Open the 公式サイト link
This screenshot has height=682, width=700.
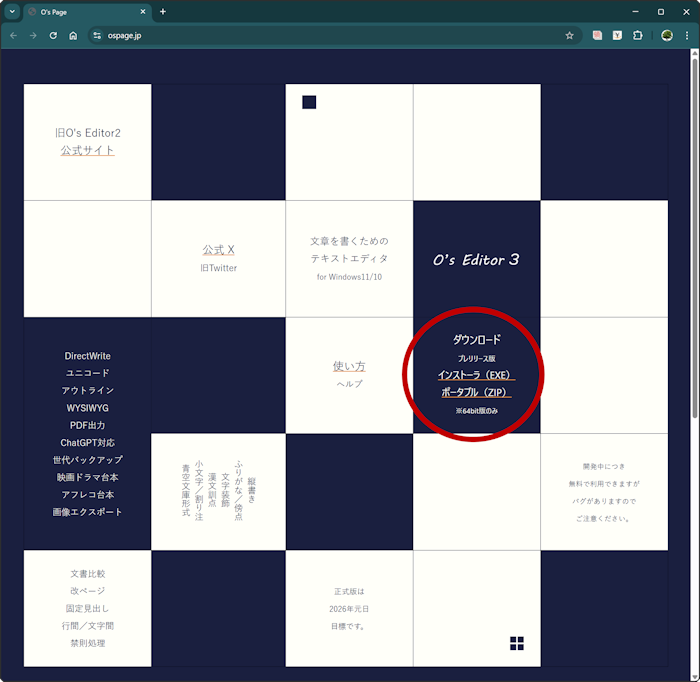pos(87,150)
